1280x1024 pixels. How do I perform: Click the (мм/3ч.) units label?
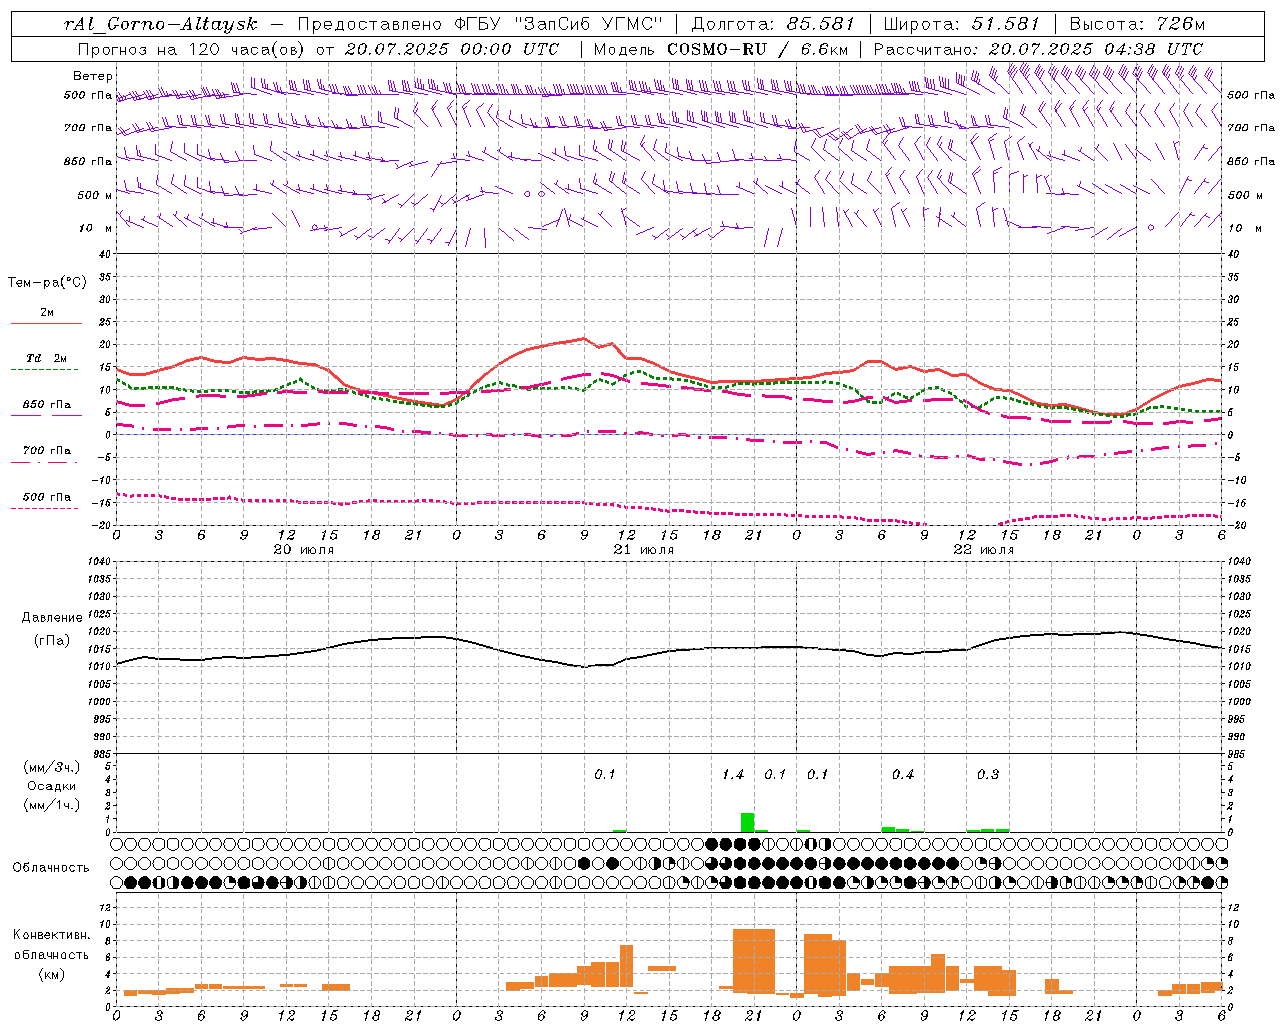click(51, 767)
